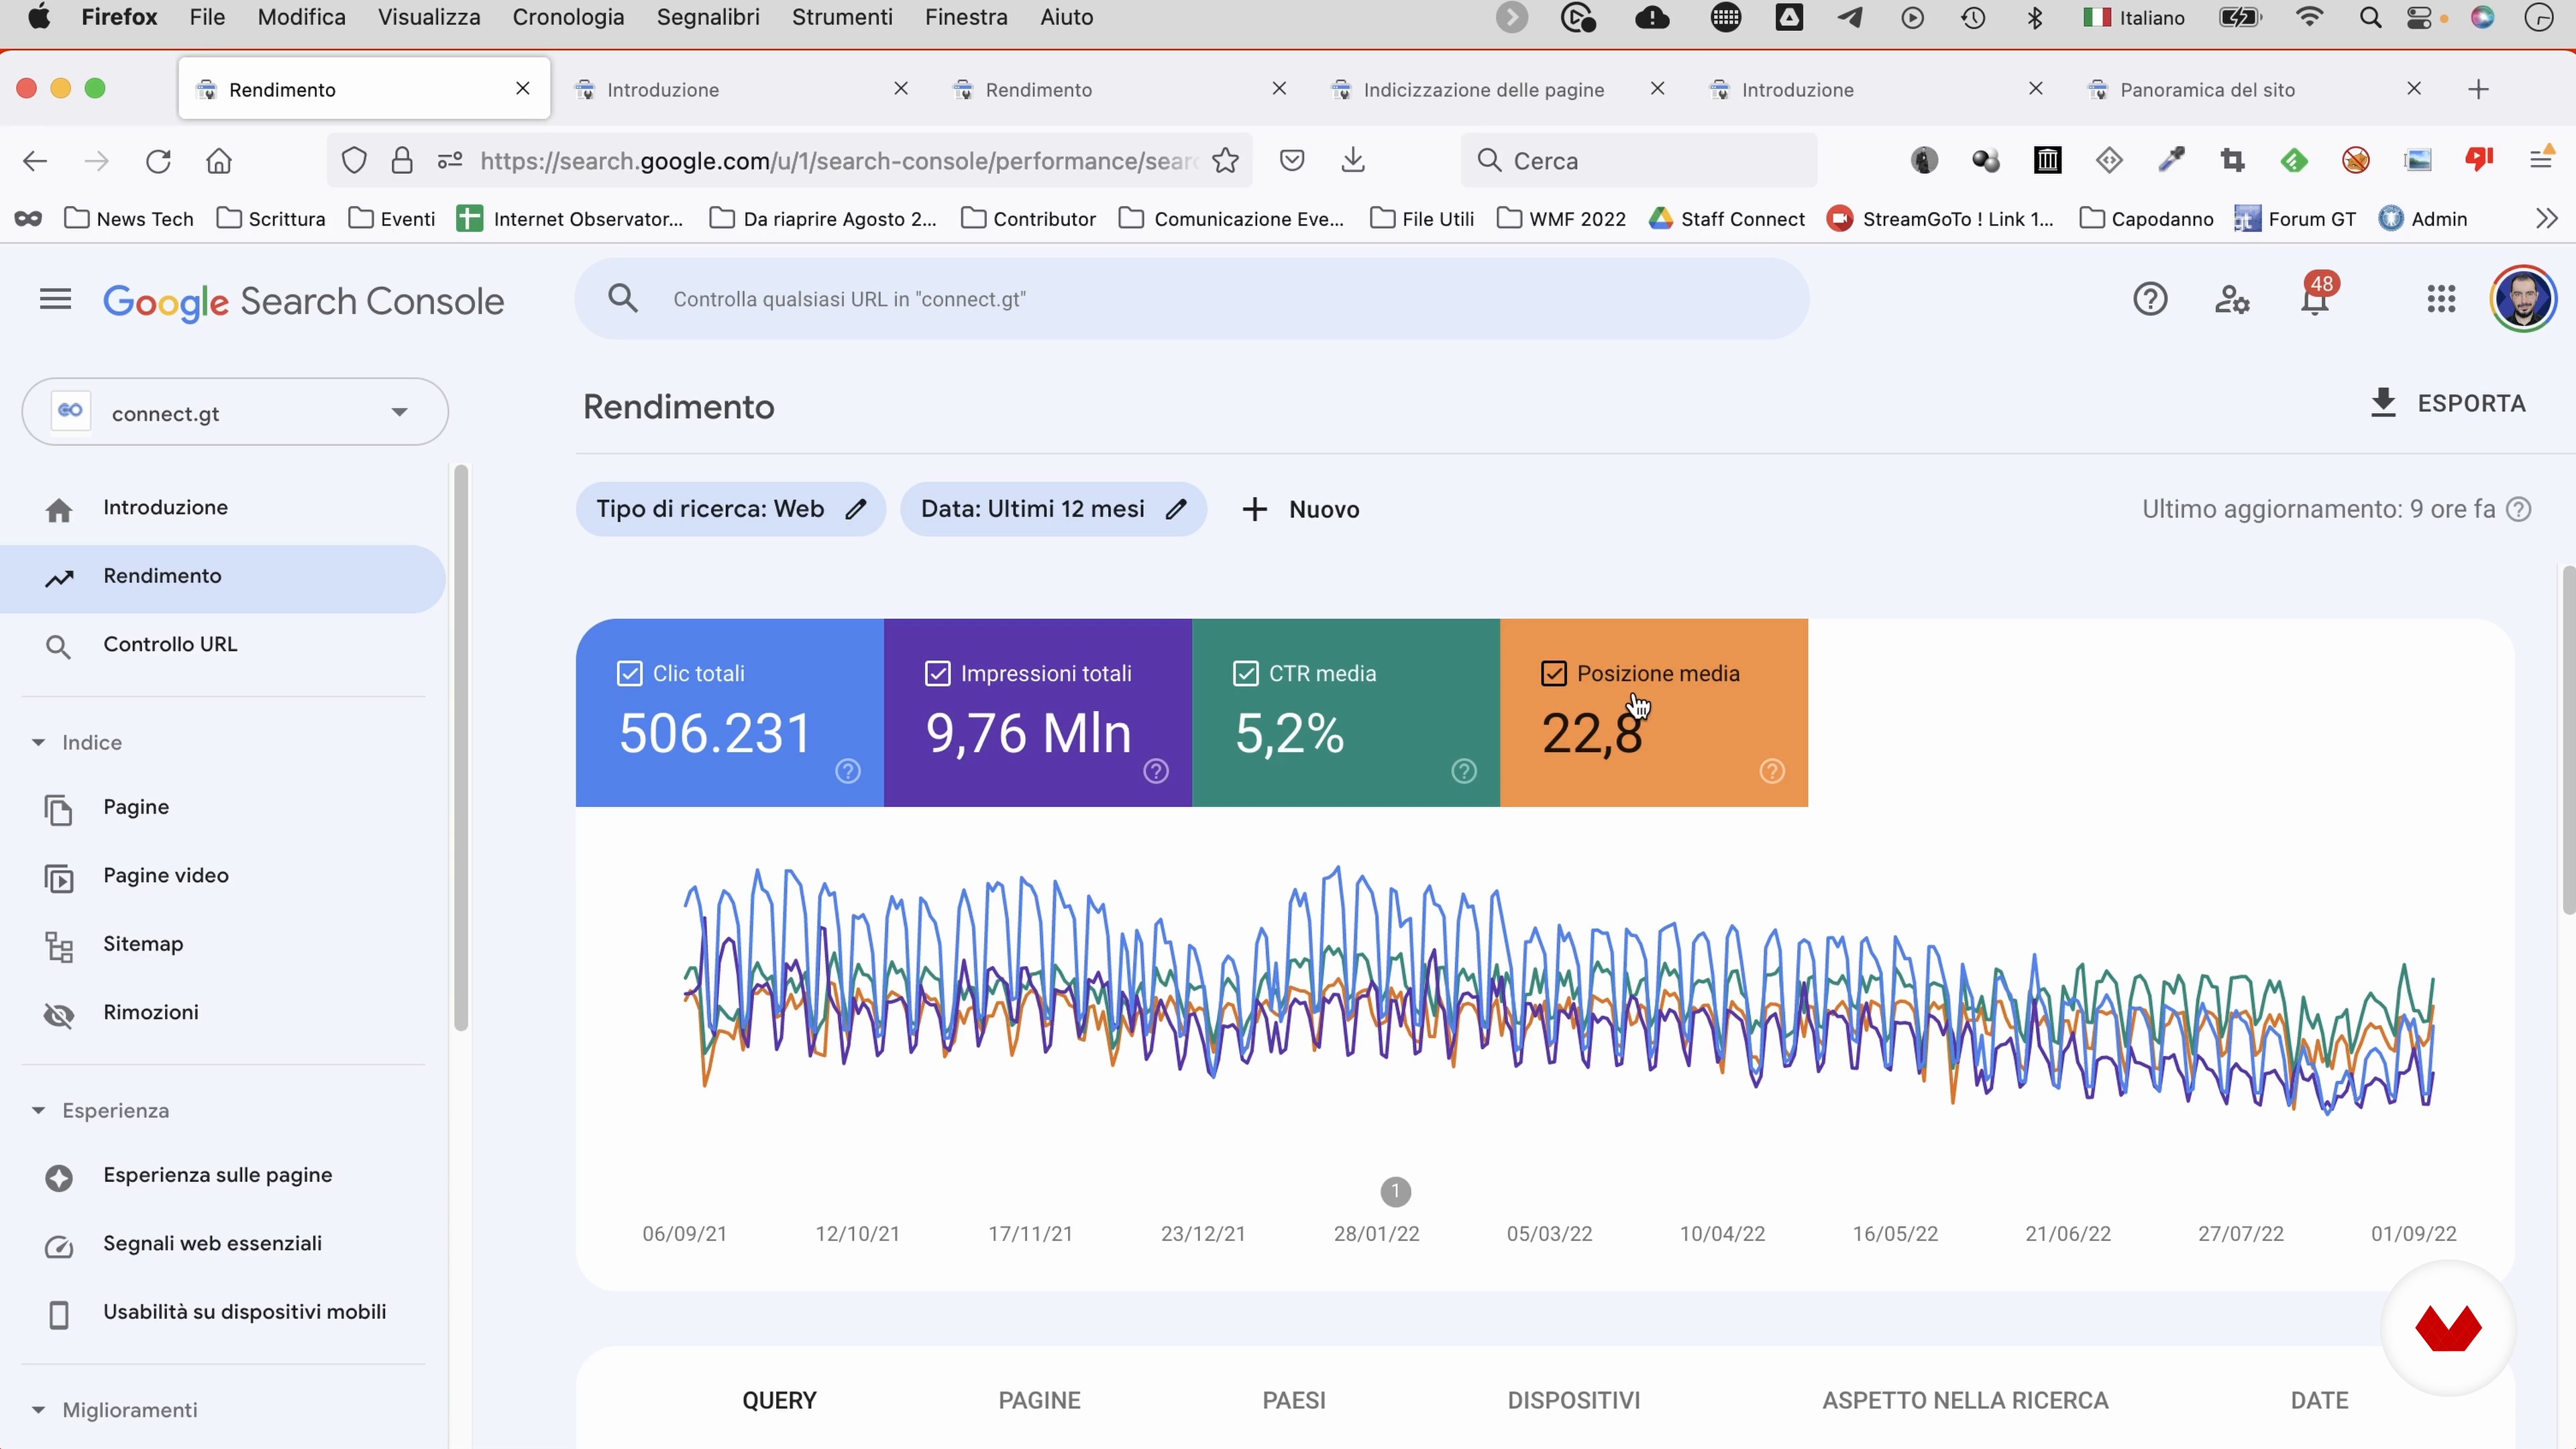Image resolution: width=2576 pixels, height=1449 pixels.
Task: Uncheck the Clic totali metric
Action: pos(629,673)
